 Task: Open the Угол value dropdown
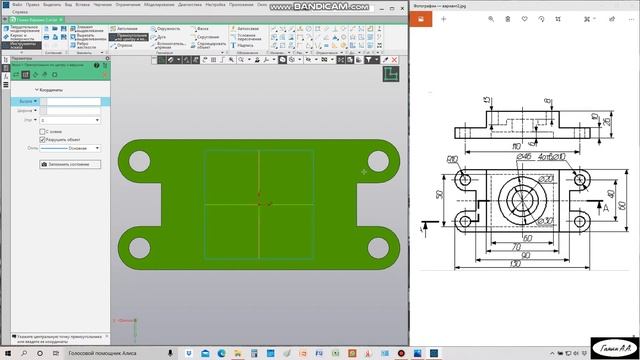pyautogui.click(x=97, y=120)
